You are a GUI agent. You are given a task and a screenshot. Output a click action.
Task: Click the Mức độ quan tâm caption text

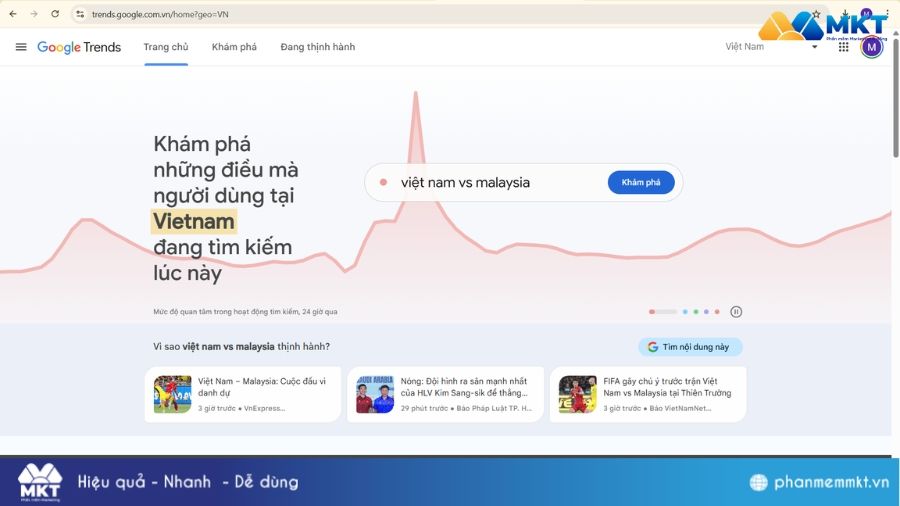[x=245, y=312]
